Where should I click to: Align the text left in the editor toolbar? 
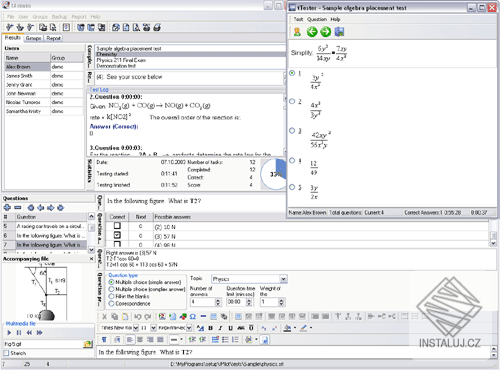(x=130, y=340)
